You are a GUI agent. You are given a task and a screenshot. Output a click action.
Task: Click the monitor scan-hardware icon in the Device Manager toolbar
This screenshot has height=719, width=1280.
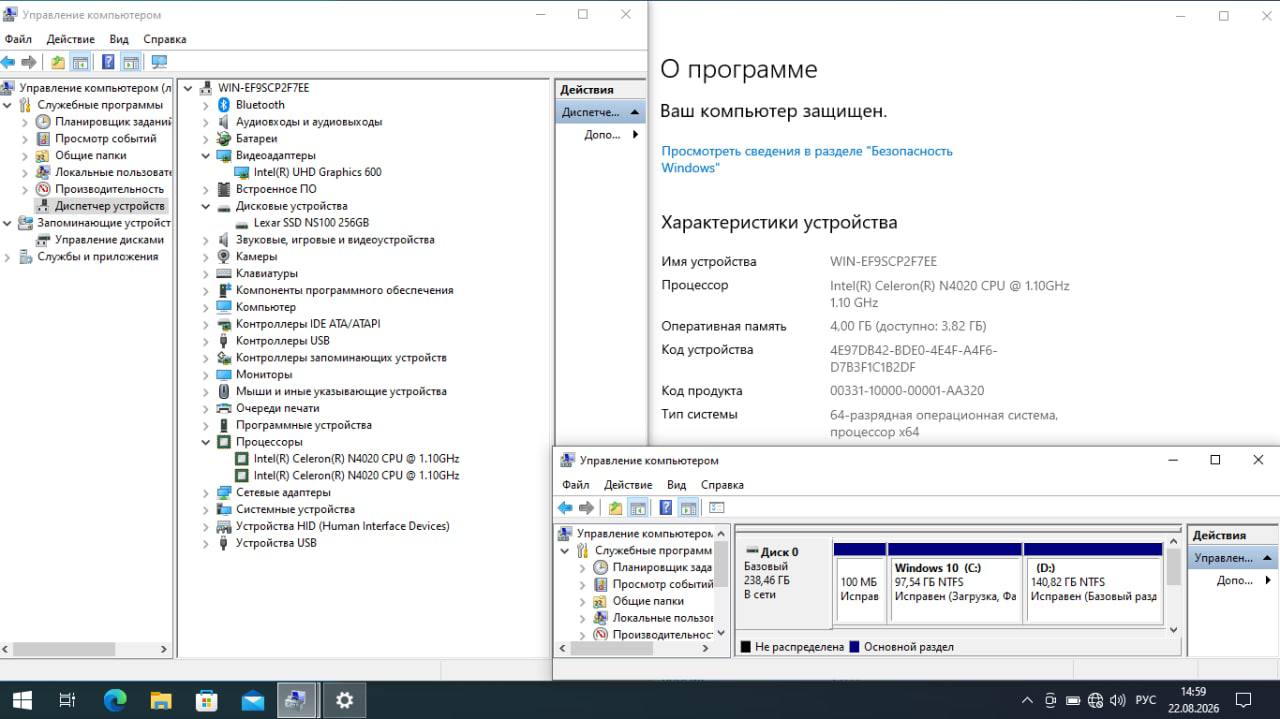coord(159,62)
